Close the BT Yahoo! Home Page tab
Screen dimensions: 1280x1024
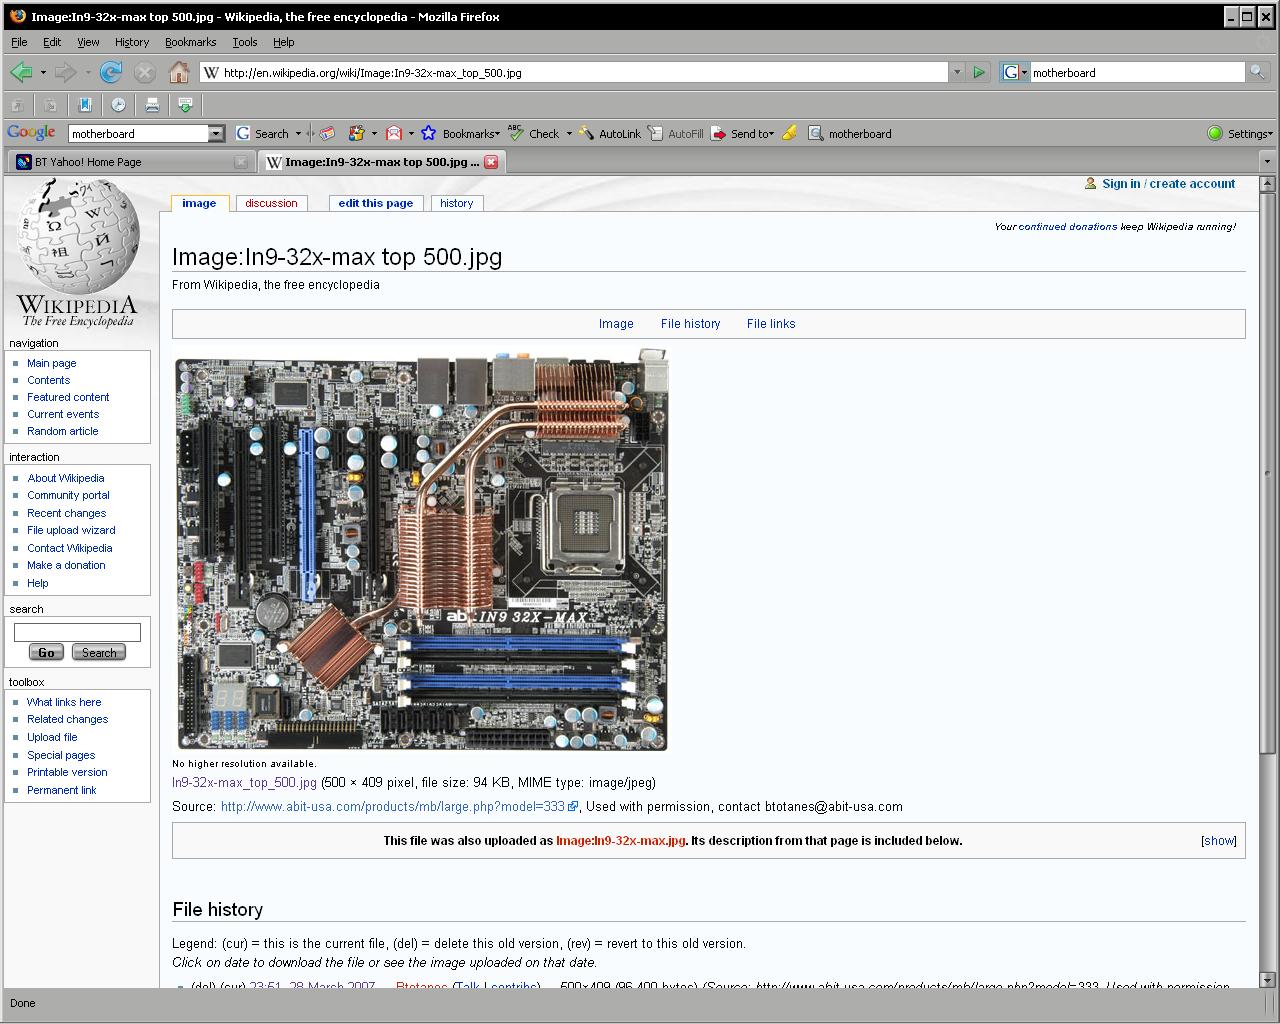[241, 161]
